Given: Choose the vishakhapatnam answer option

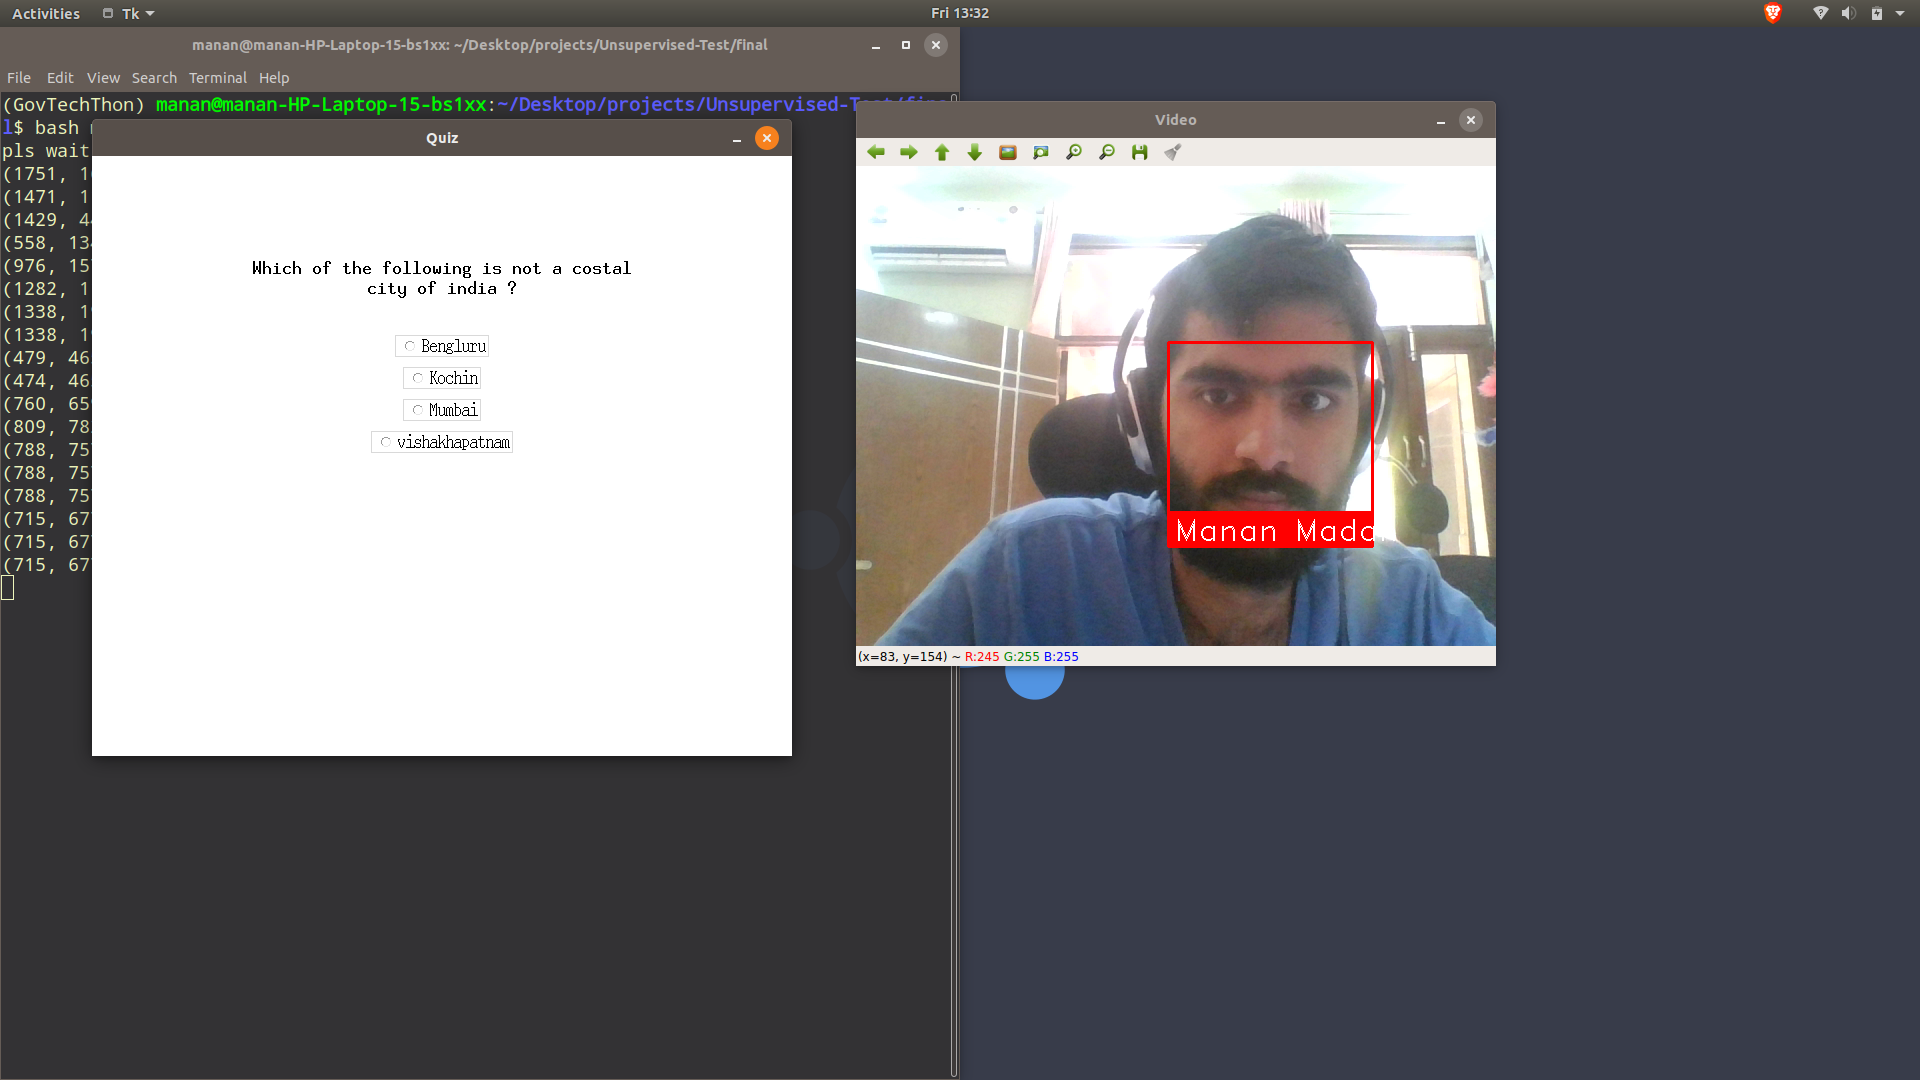Looking at the screenshot, I should 386,442.
